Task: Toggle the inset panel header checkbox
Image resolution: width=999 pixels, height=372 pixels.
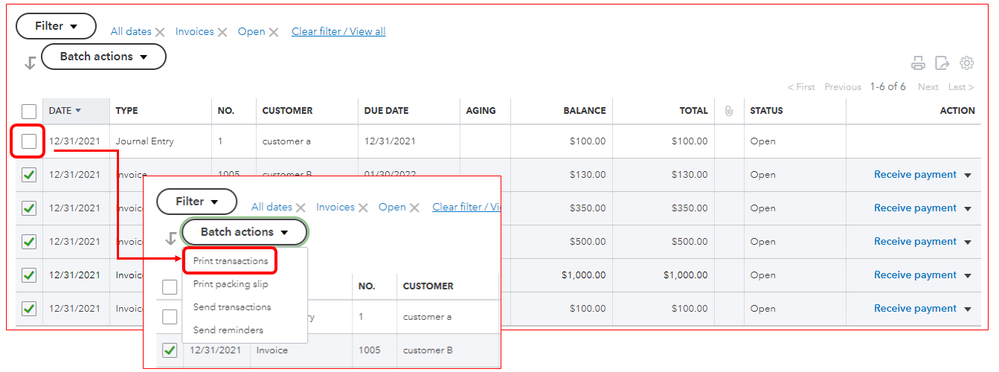Action: coord(169,287)
